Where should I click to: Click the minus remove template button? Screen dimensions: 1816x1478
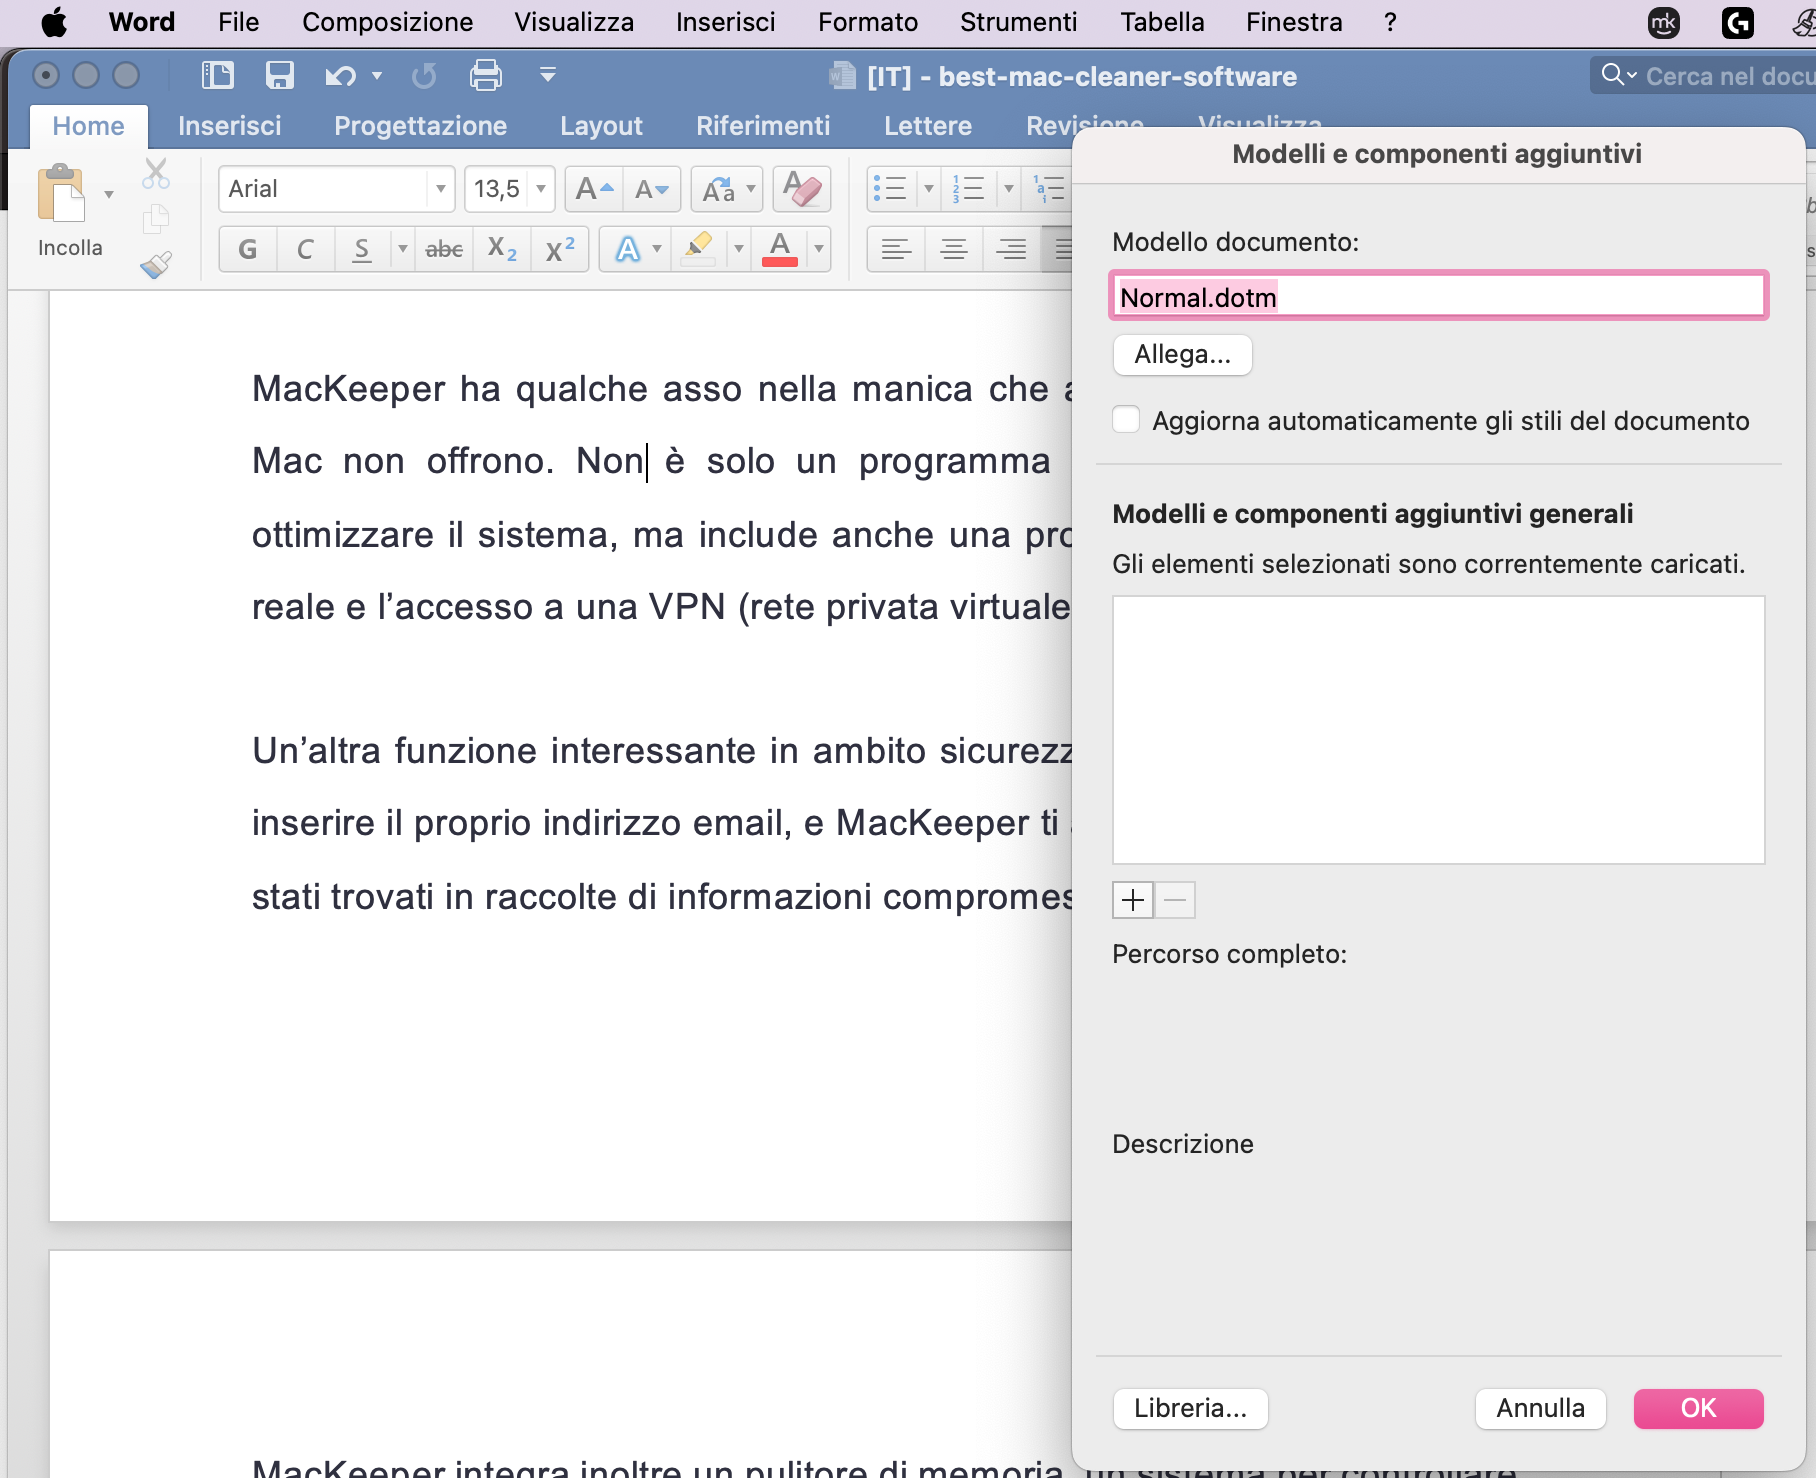tap(1175, 900)
